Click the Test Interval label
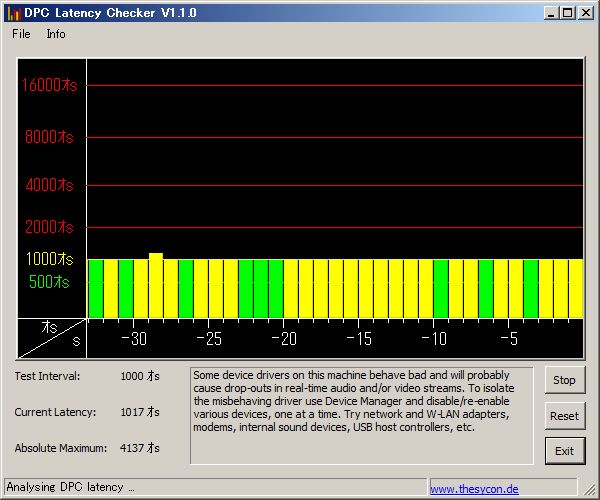The image size is (600, 500). click(47, 376)
